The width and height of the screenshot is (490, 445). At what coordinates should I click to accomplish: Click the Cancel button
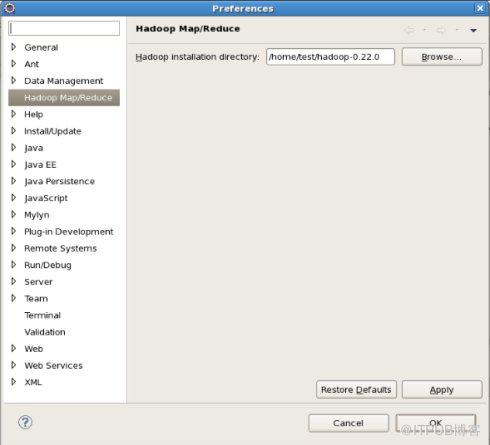pyautogui.click(x=348, y=423)
